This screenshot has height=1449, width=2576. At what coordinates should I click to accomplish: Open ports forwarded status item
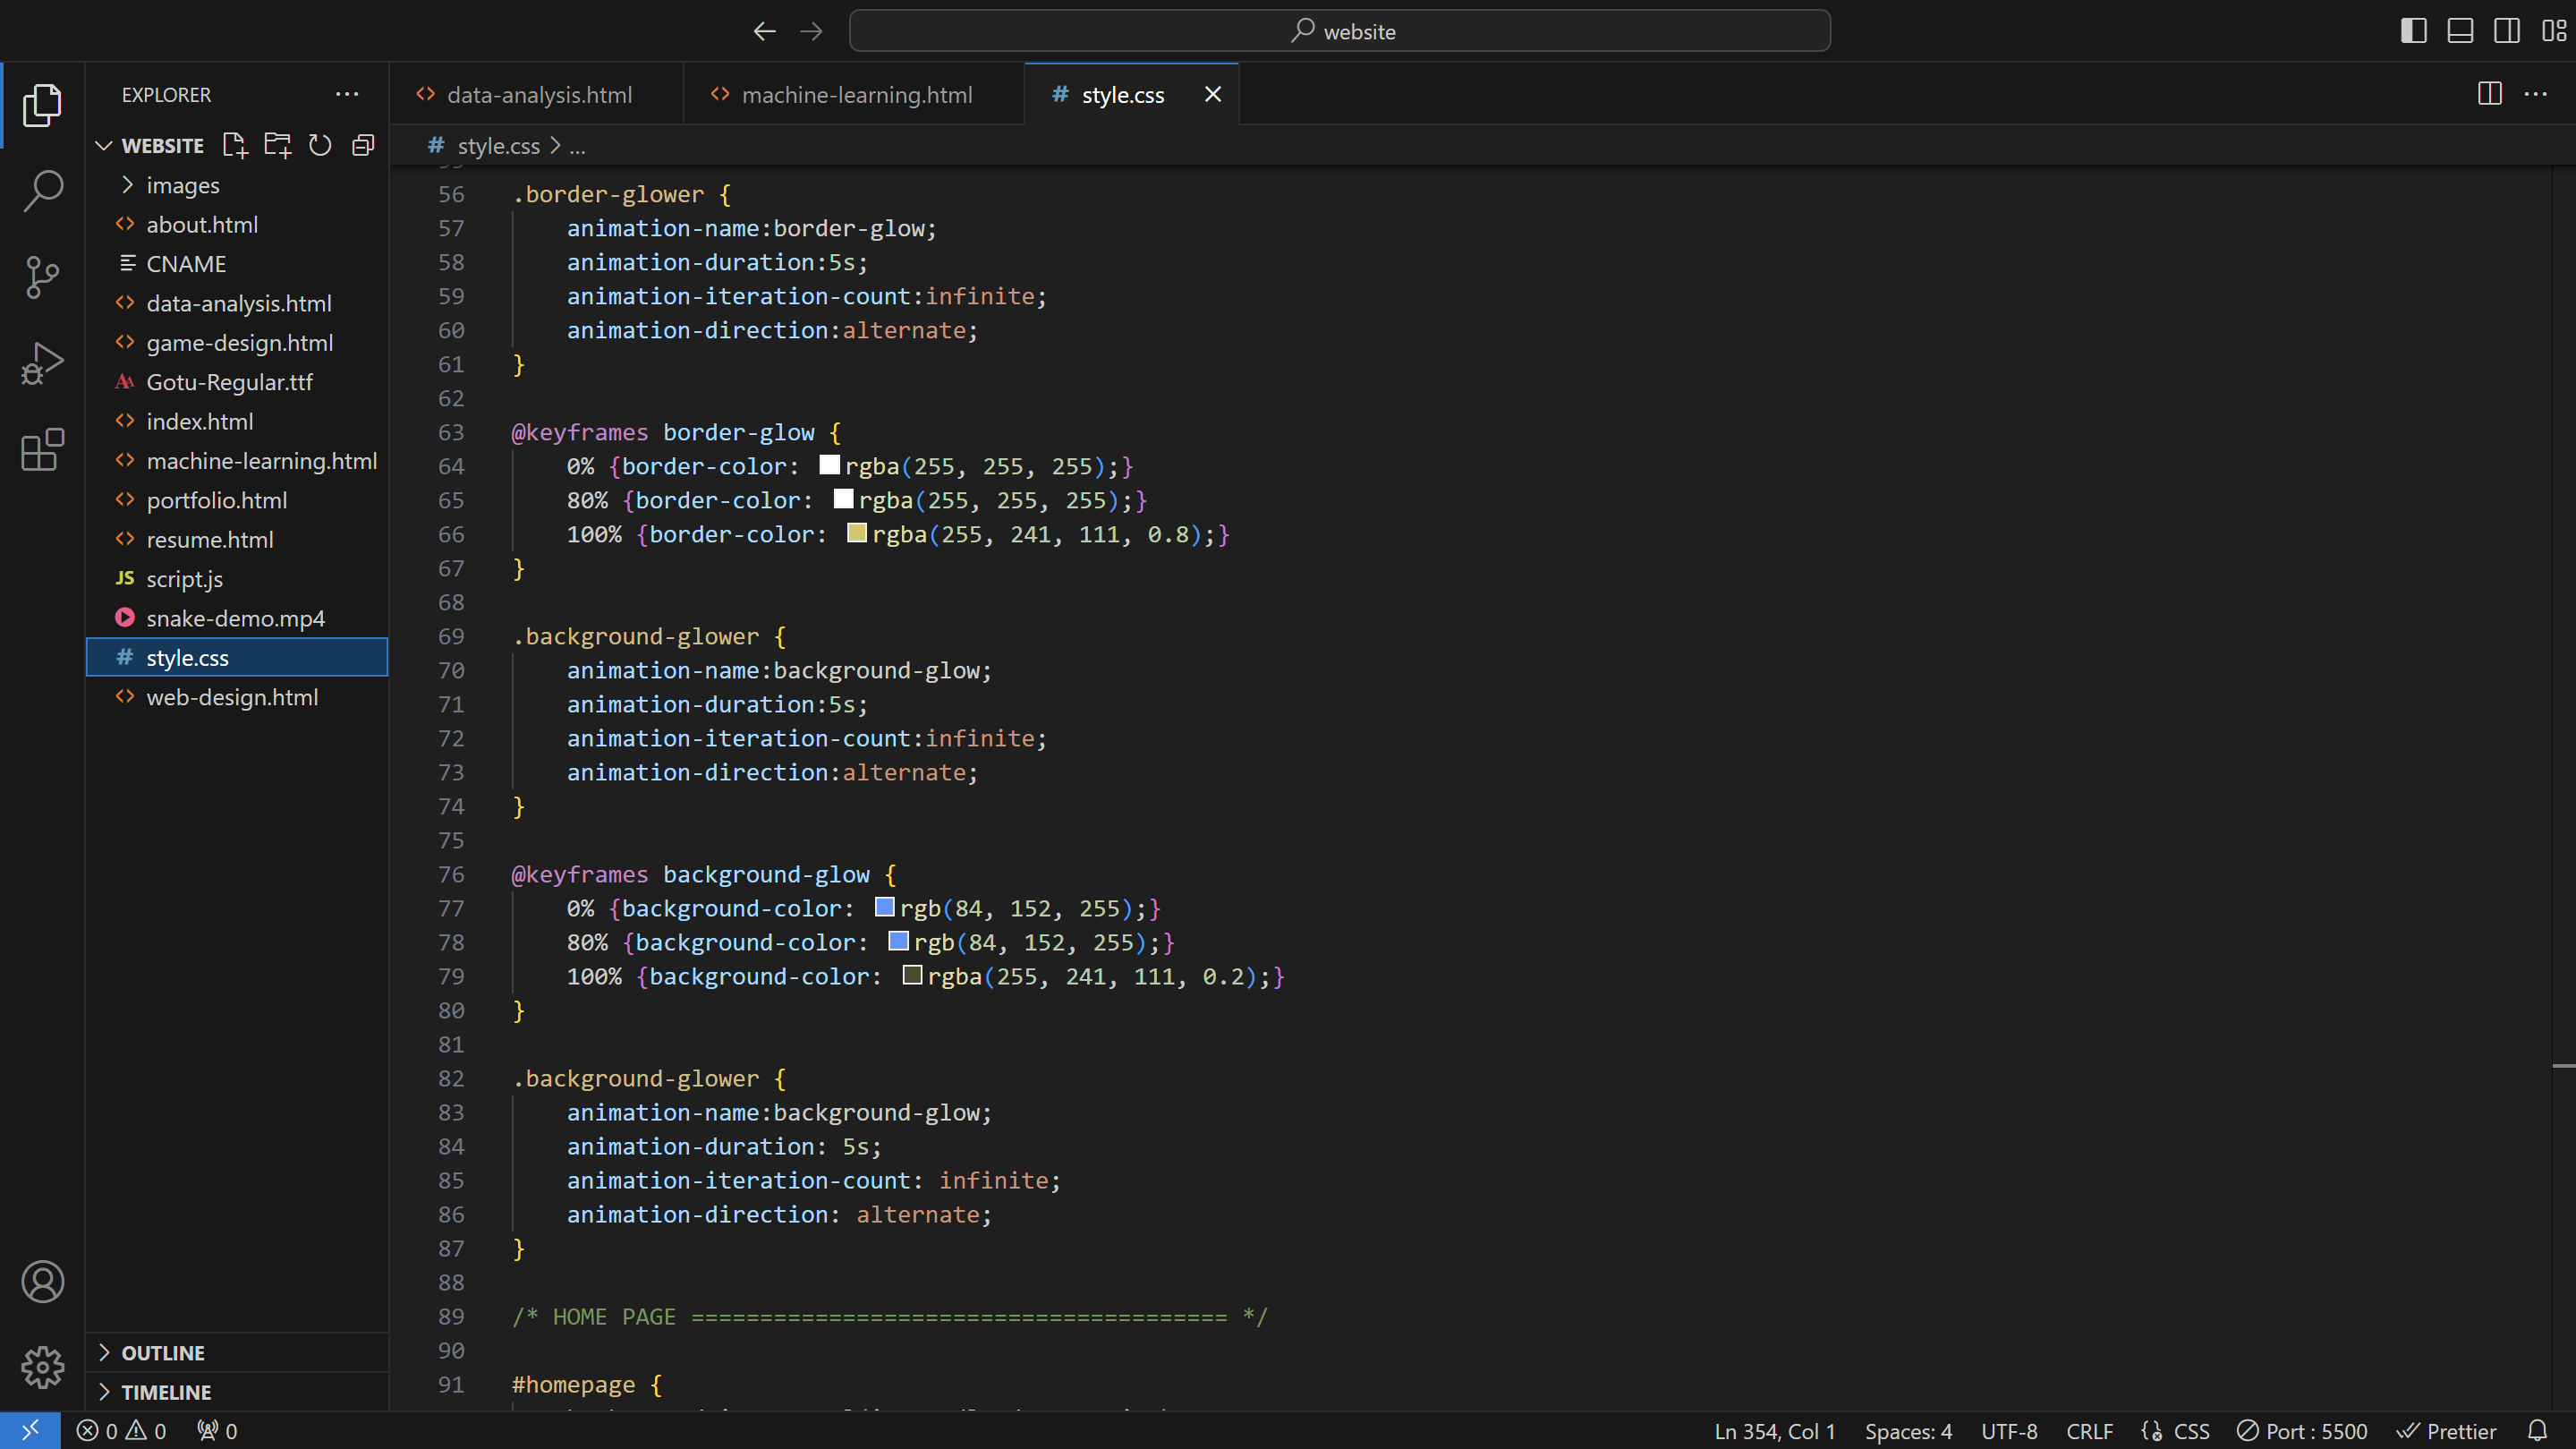(217, 1431)
